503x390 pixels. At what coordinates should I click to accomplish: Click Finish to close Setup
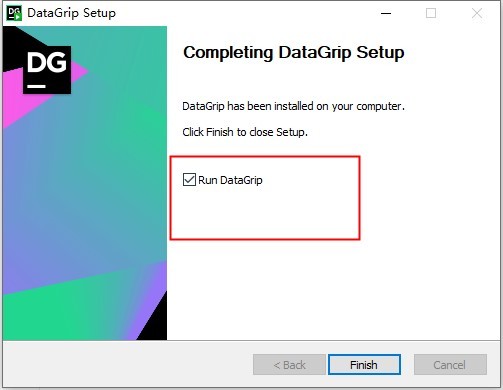(364, 365)
